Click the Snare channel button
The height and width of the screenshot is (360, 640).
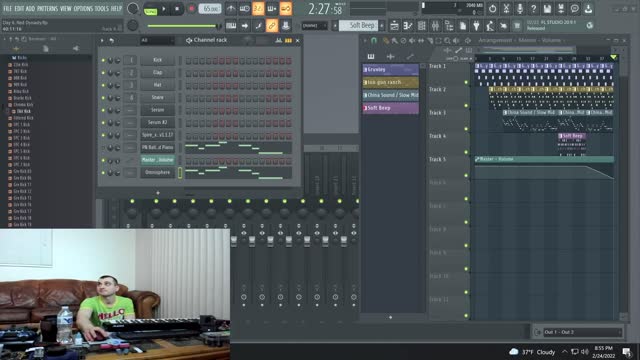(x=158, y=98)
